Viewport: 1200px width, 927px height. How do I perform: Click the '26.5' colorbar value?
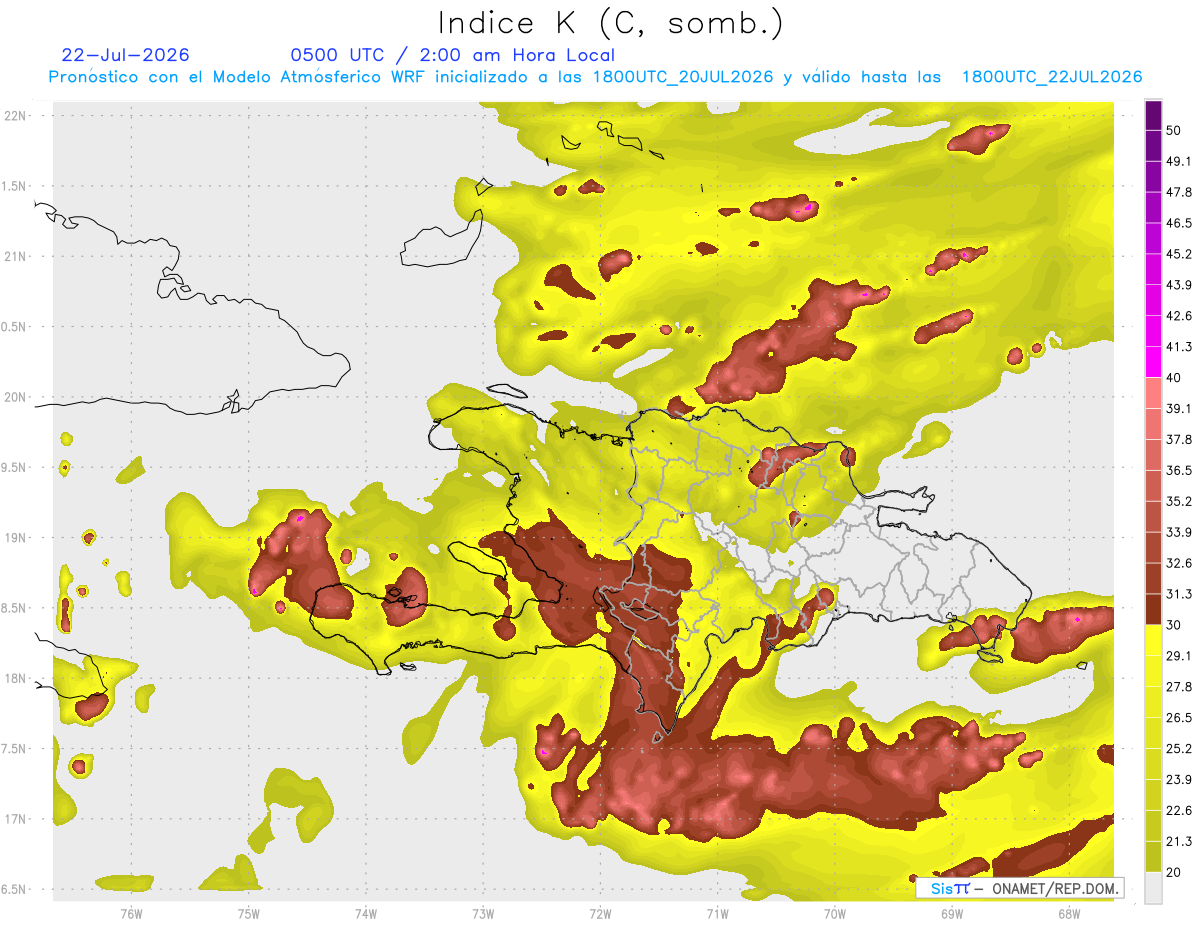point(1178,718)
